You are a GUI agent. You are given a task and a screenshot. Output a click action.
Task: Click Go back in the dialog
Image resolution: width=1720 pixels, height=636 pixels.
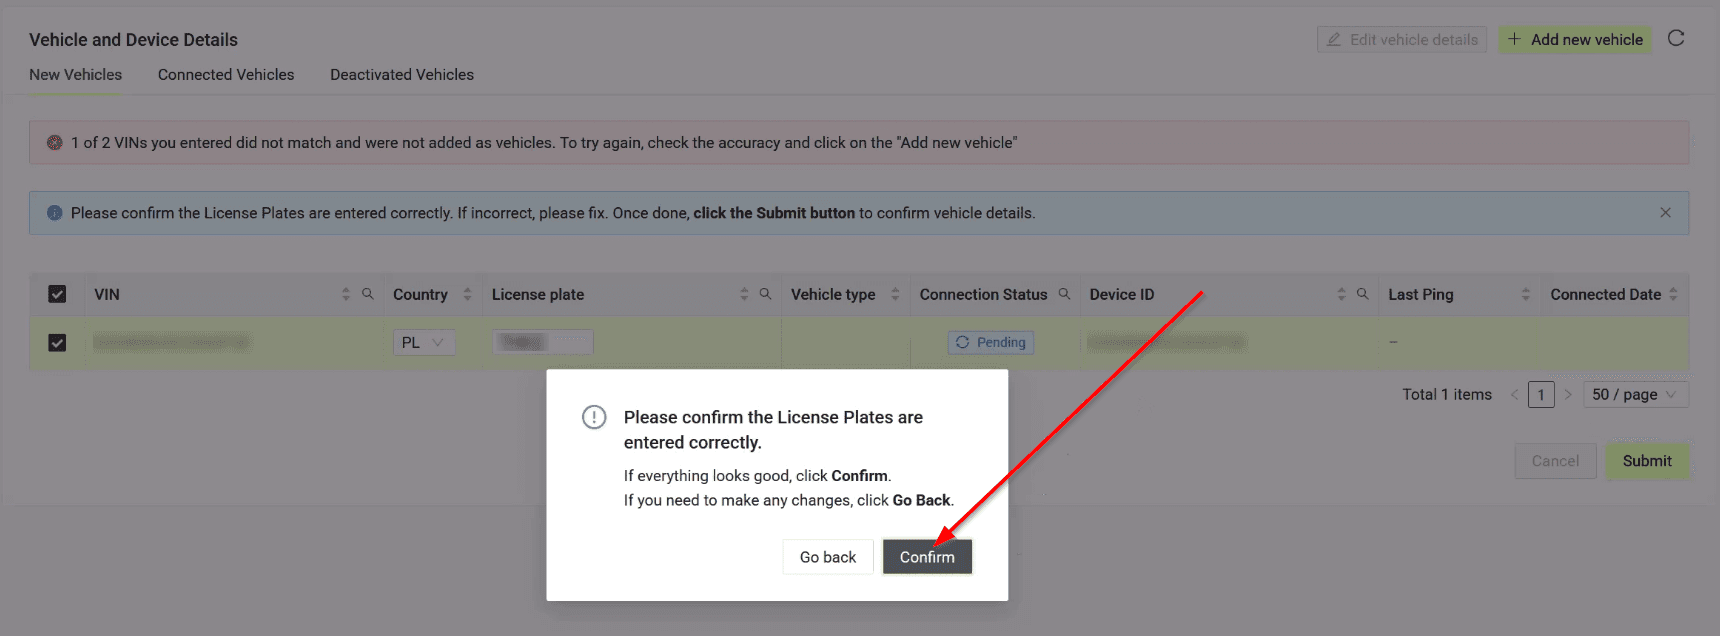coord(827,557)
